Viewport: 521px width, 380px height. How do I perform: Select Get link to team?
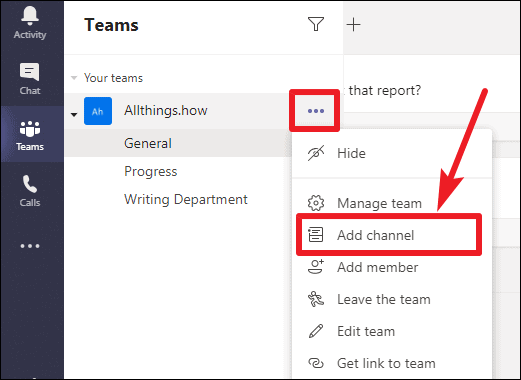[x=392, y=363]
